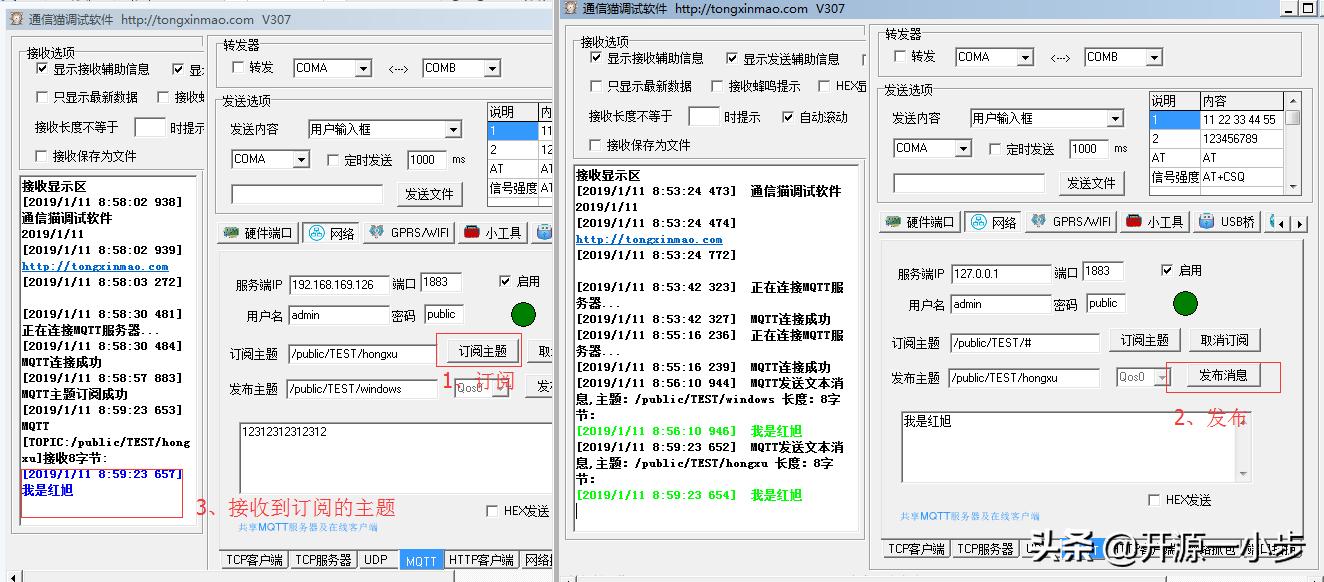This screenshot has width=1324, height=582.
Task: Open GPRS/WIFI in the right window
Action: coord(1071,222)
